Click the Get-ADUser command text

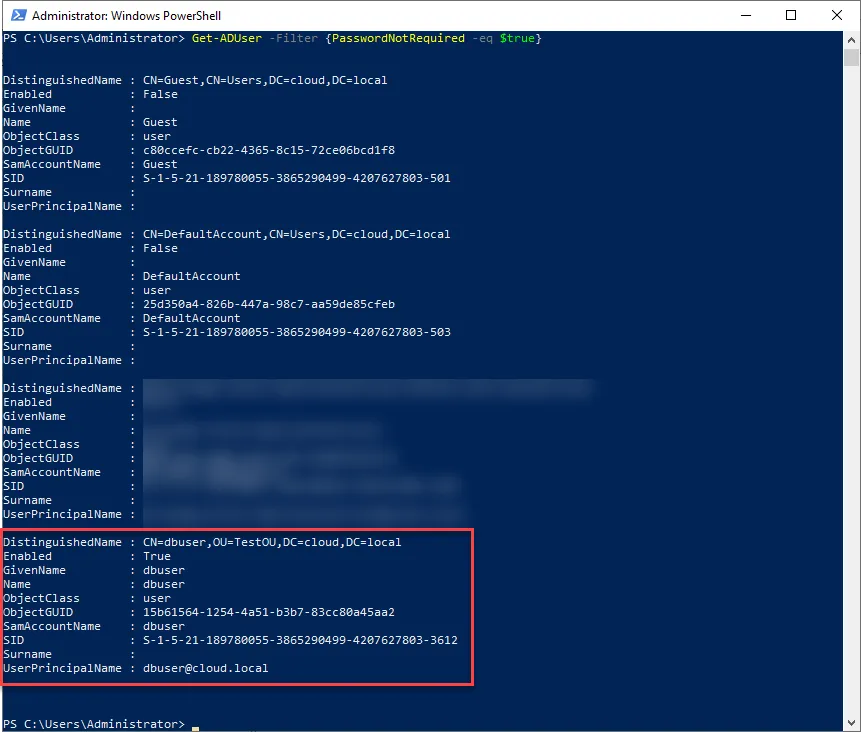[x=227, y=38]
